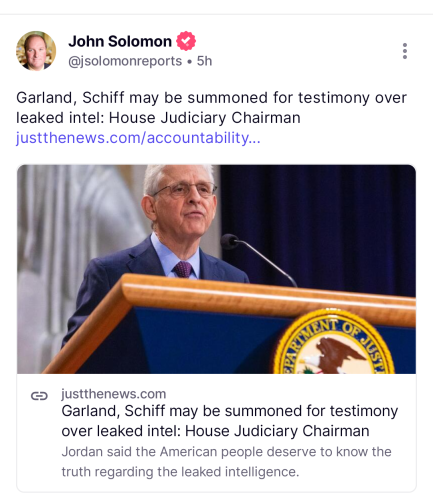Click the speaker's purple tie in photo
The image size is (433, 500).
[x=183, y=269]
